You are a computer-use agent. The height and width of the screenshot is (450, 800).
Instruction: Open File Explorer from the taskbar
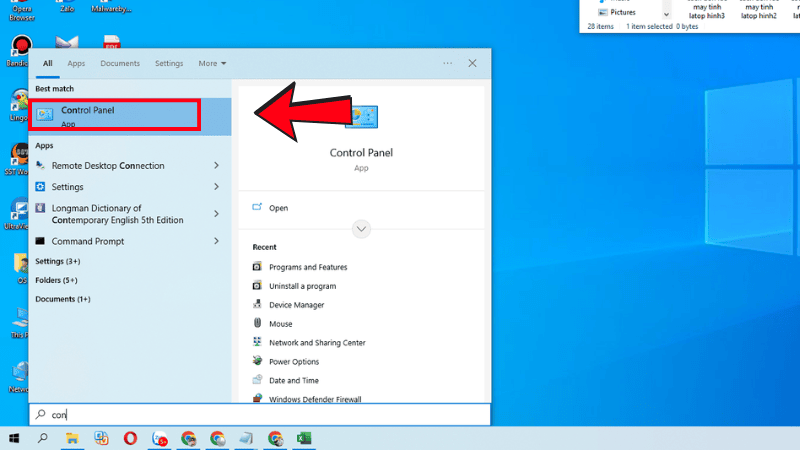pos(72,438)
